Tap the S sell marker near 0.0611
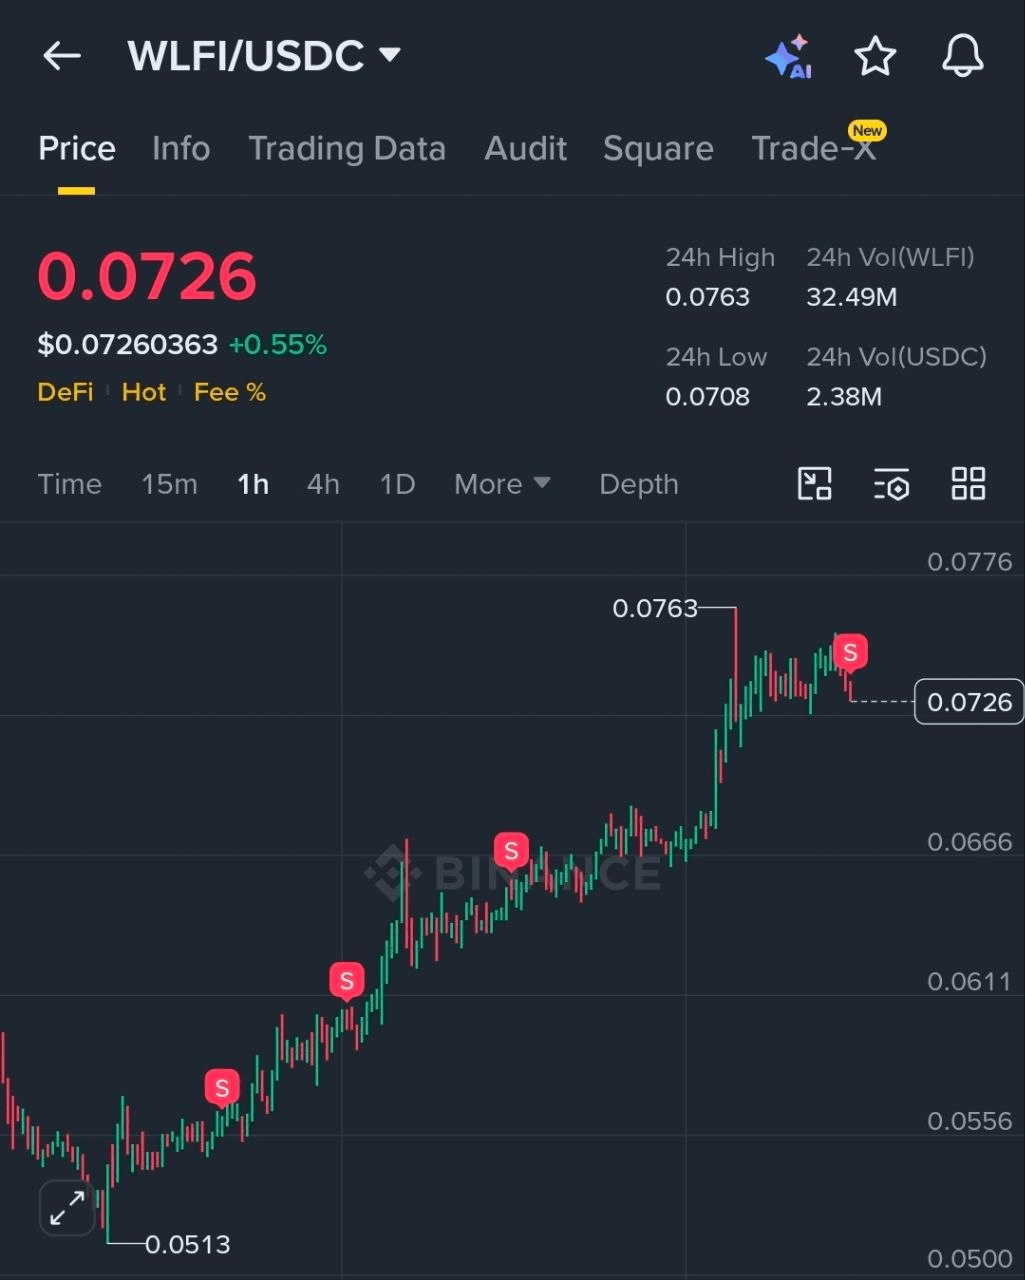The image size is (1025, 1280). (346, 981)
